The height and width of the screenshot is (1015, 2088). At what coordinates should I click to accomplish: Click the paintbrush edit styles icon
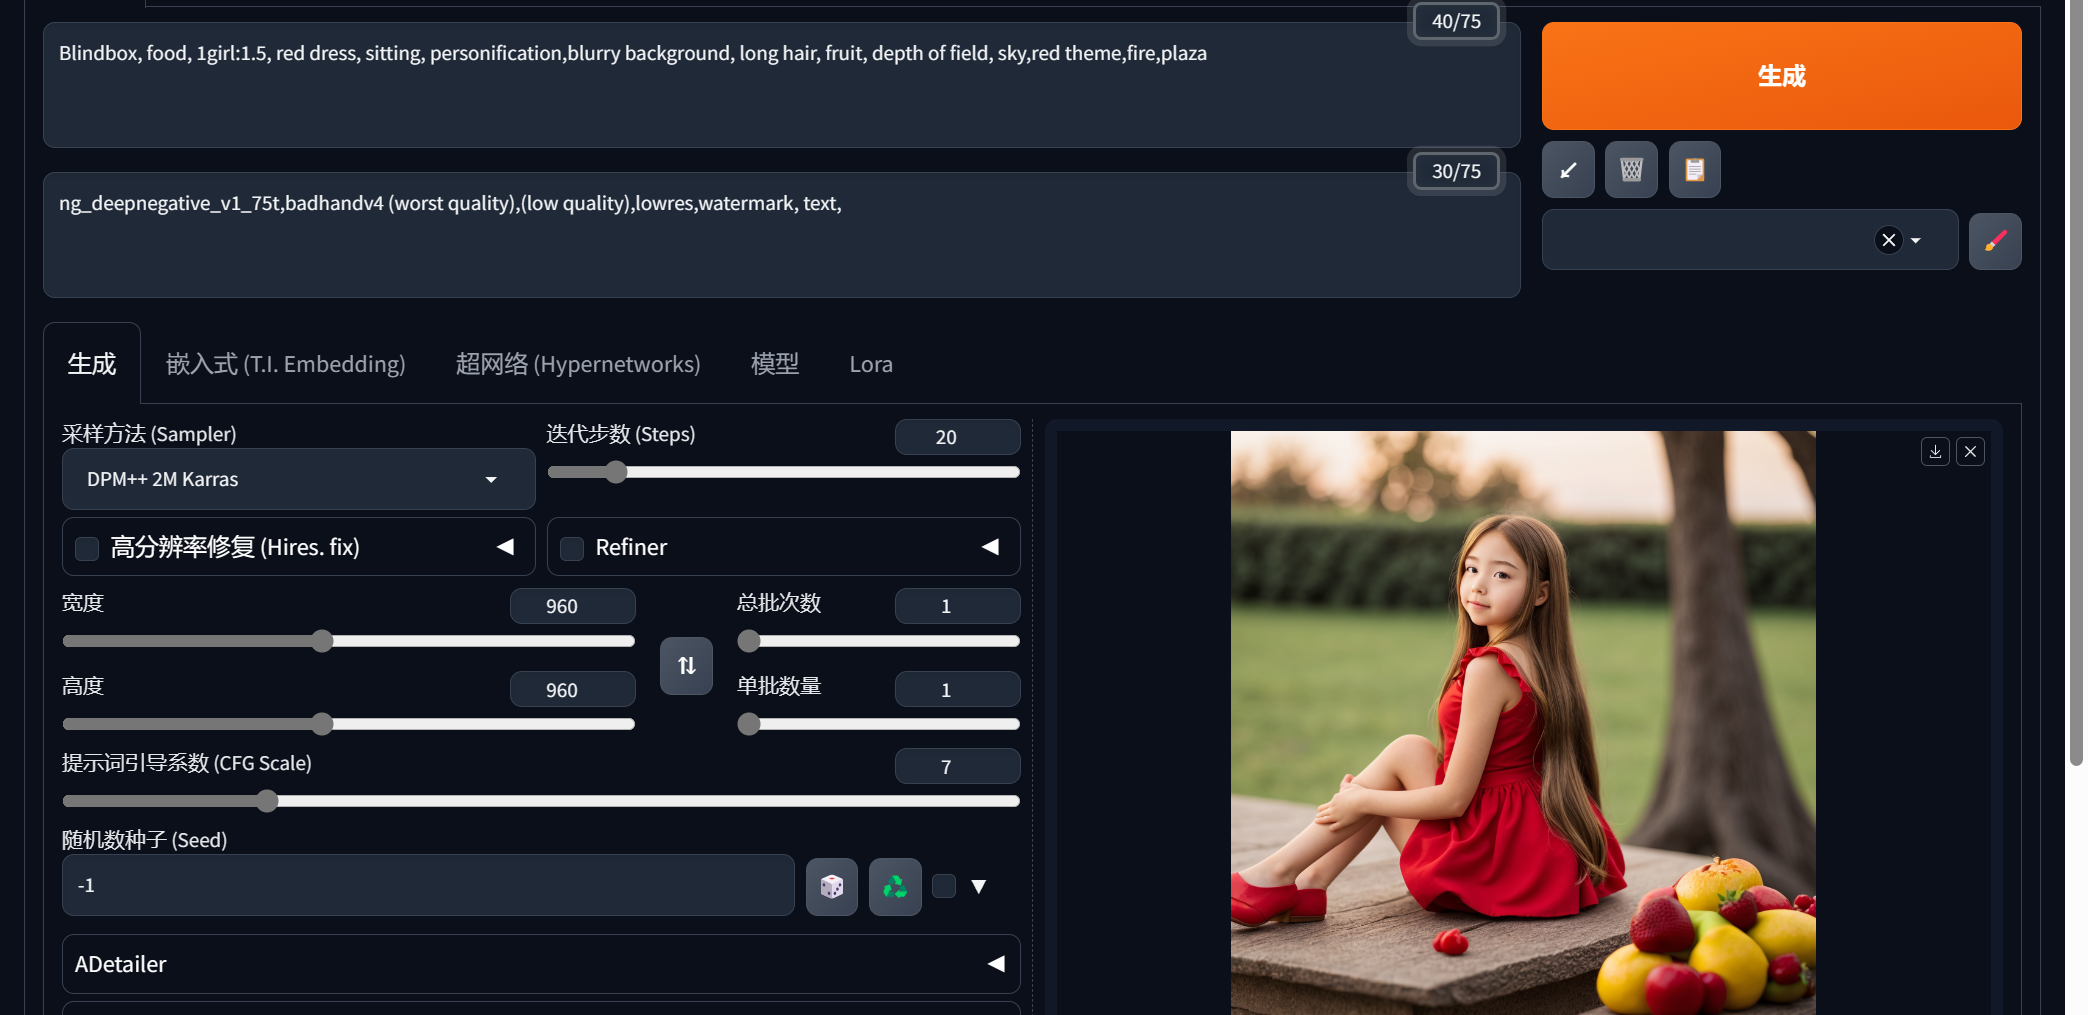[1994, 241]
